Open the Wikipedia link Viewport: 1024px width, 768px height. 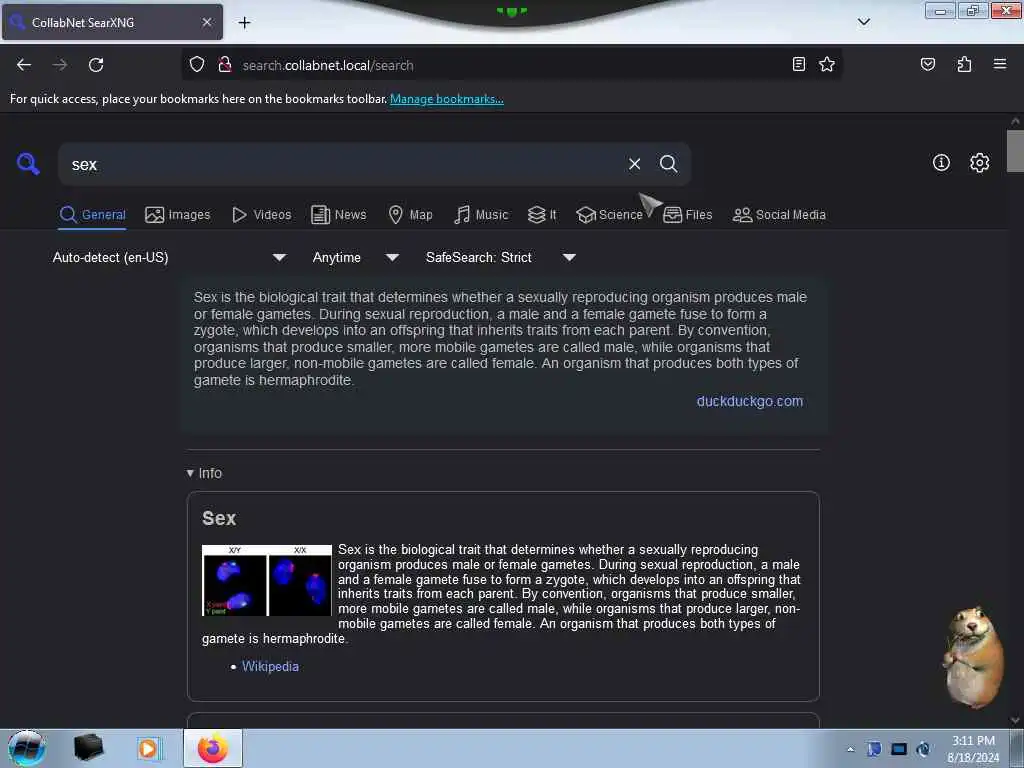pos(270,666)
